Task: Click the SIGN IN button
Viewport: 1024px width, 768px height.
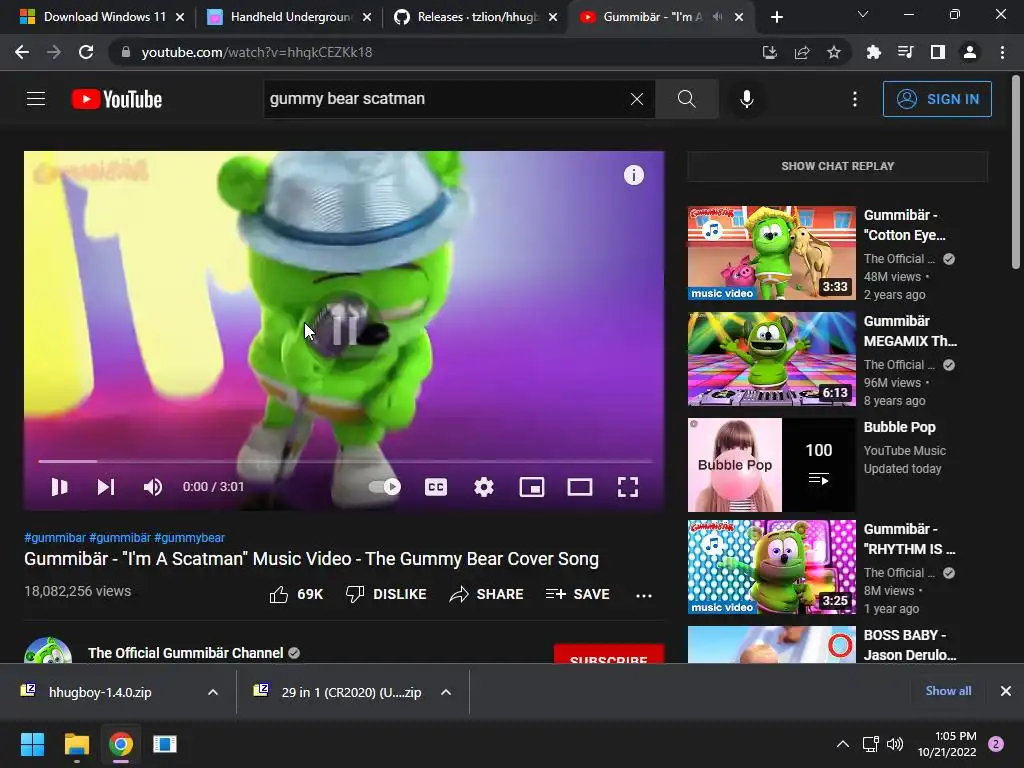Action: (937, 99)
